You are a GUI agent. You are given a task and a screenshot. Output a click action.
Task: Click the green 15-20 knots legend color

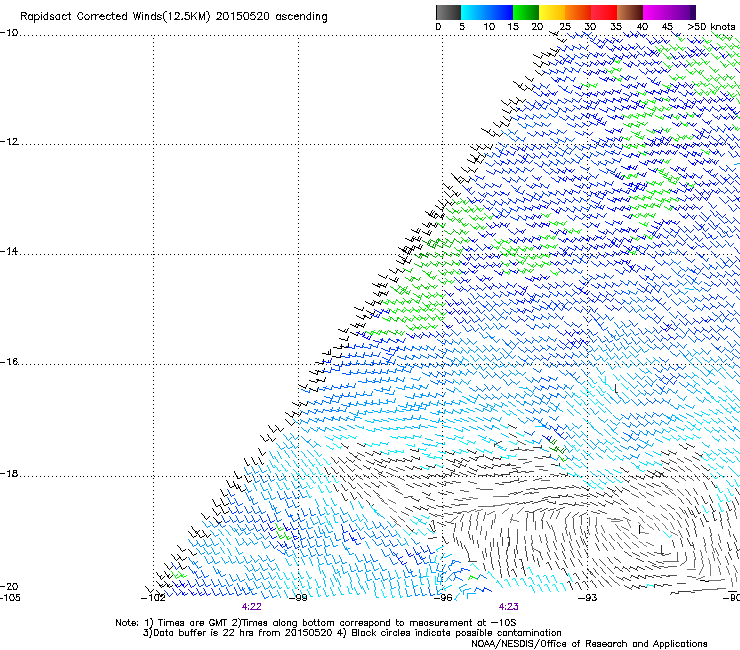tap(526, 12)
